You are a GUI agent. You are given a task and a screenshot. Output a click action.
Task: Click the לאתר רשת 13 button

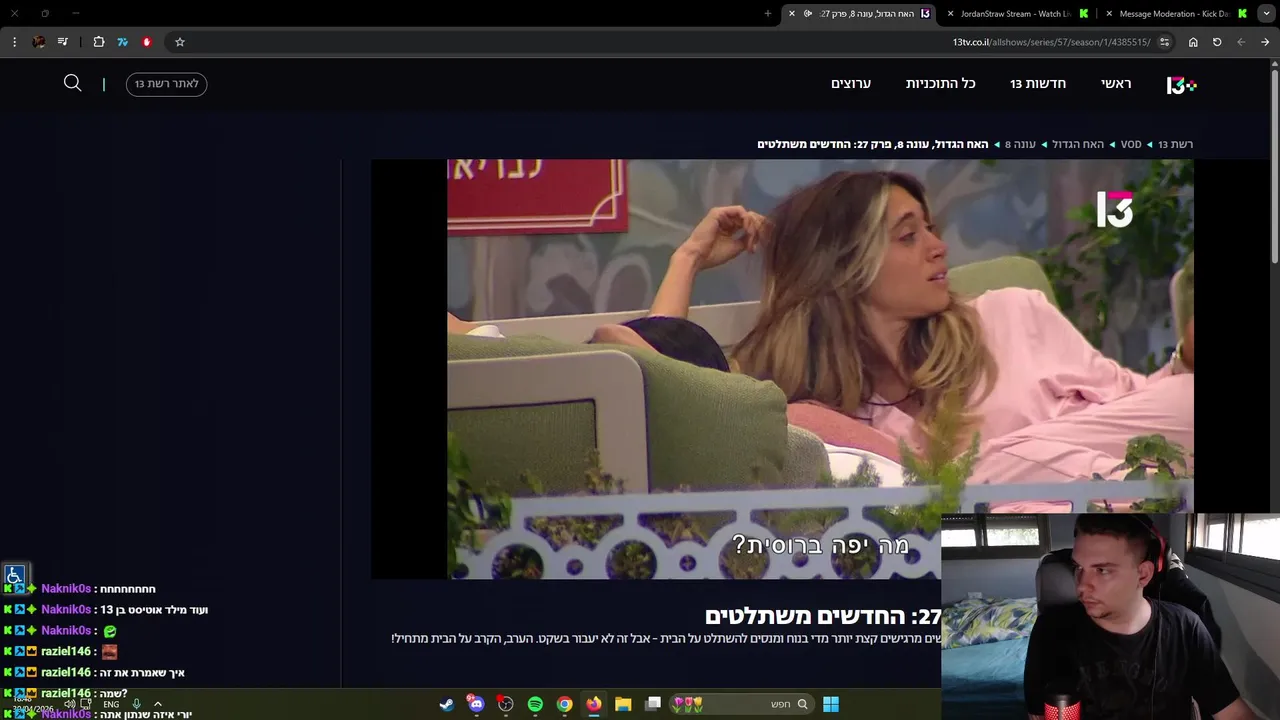166,84
